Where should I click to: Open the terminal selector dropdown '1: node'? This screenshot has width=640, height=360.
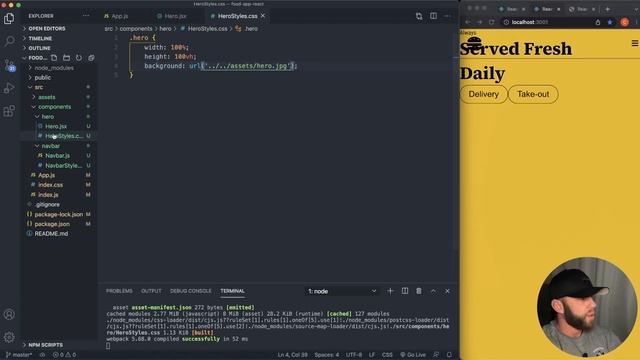point(342,291)
